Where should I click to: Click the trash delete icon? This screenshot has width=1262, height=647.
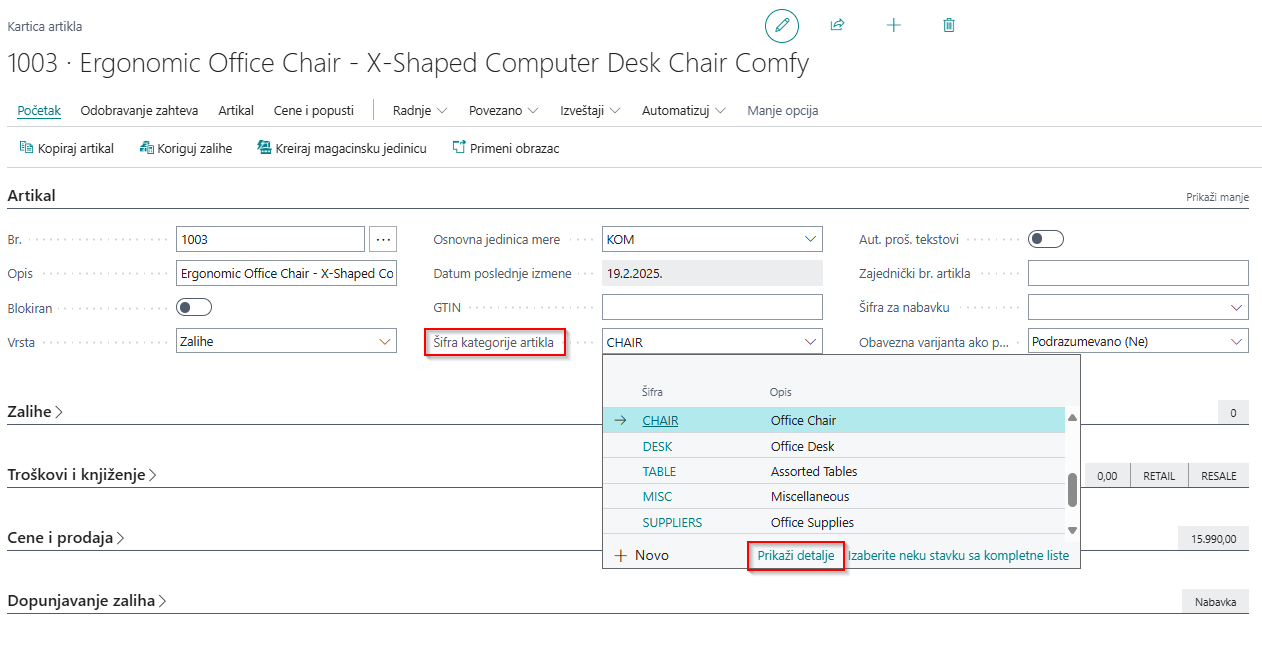point(949,26)
